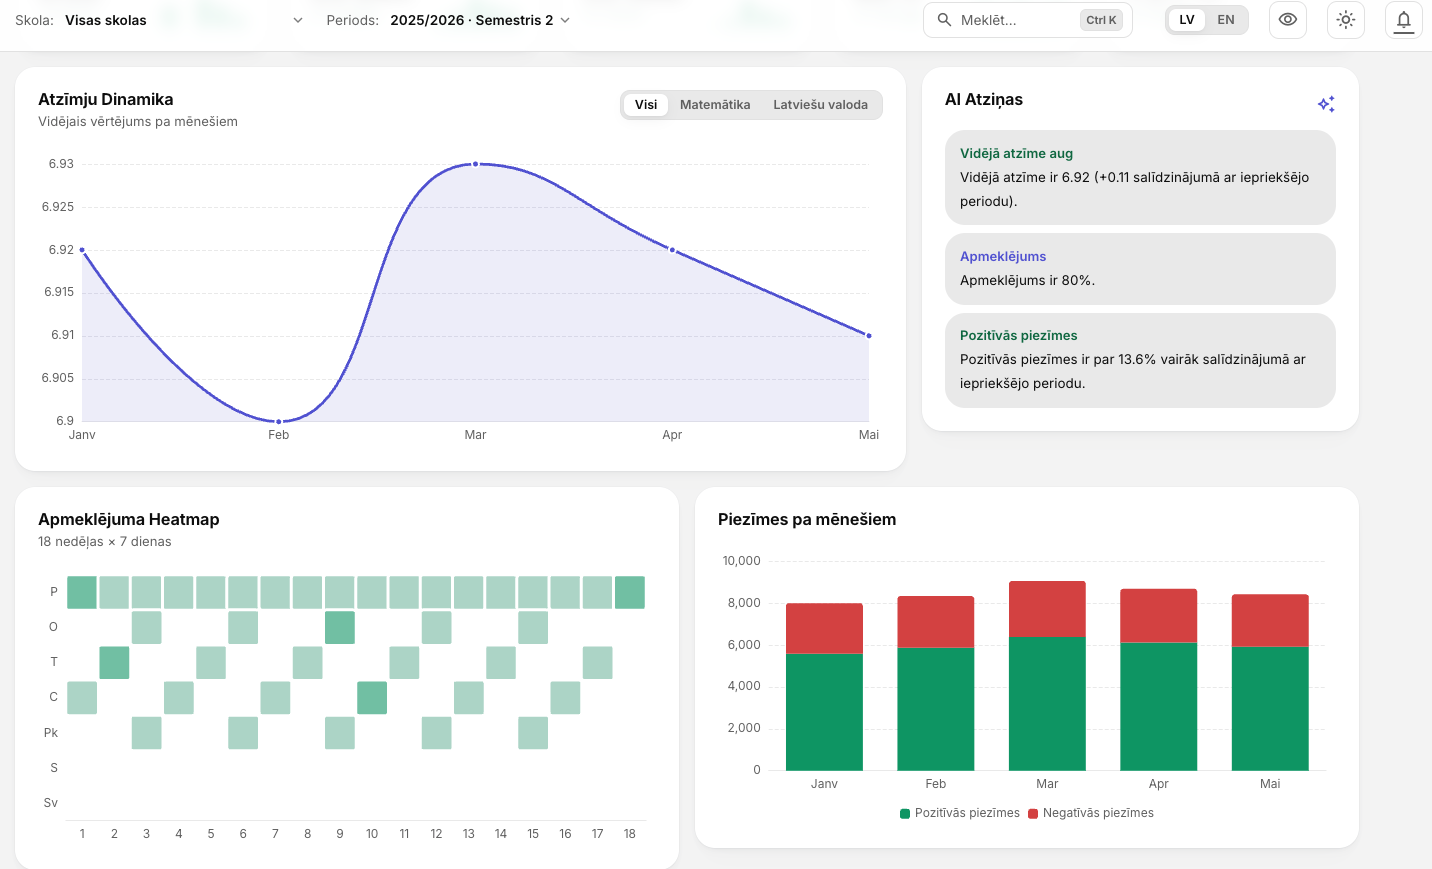
Task: Click the Feb lowest data point on line chart
Action: pyautogui.click(x=279, y=422)
